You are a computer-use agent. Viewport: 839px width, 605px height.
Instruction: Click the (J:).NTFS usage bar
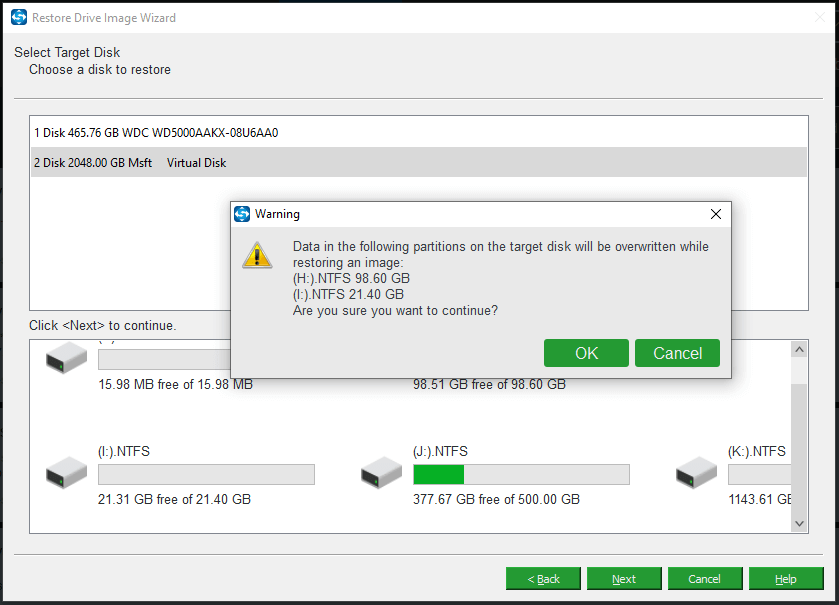point(521,474)
